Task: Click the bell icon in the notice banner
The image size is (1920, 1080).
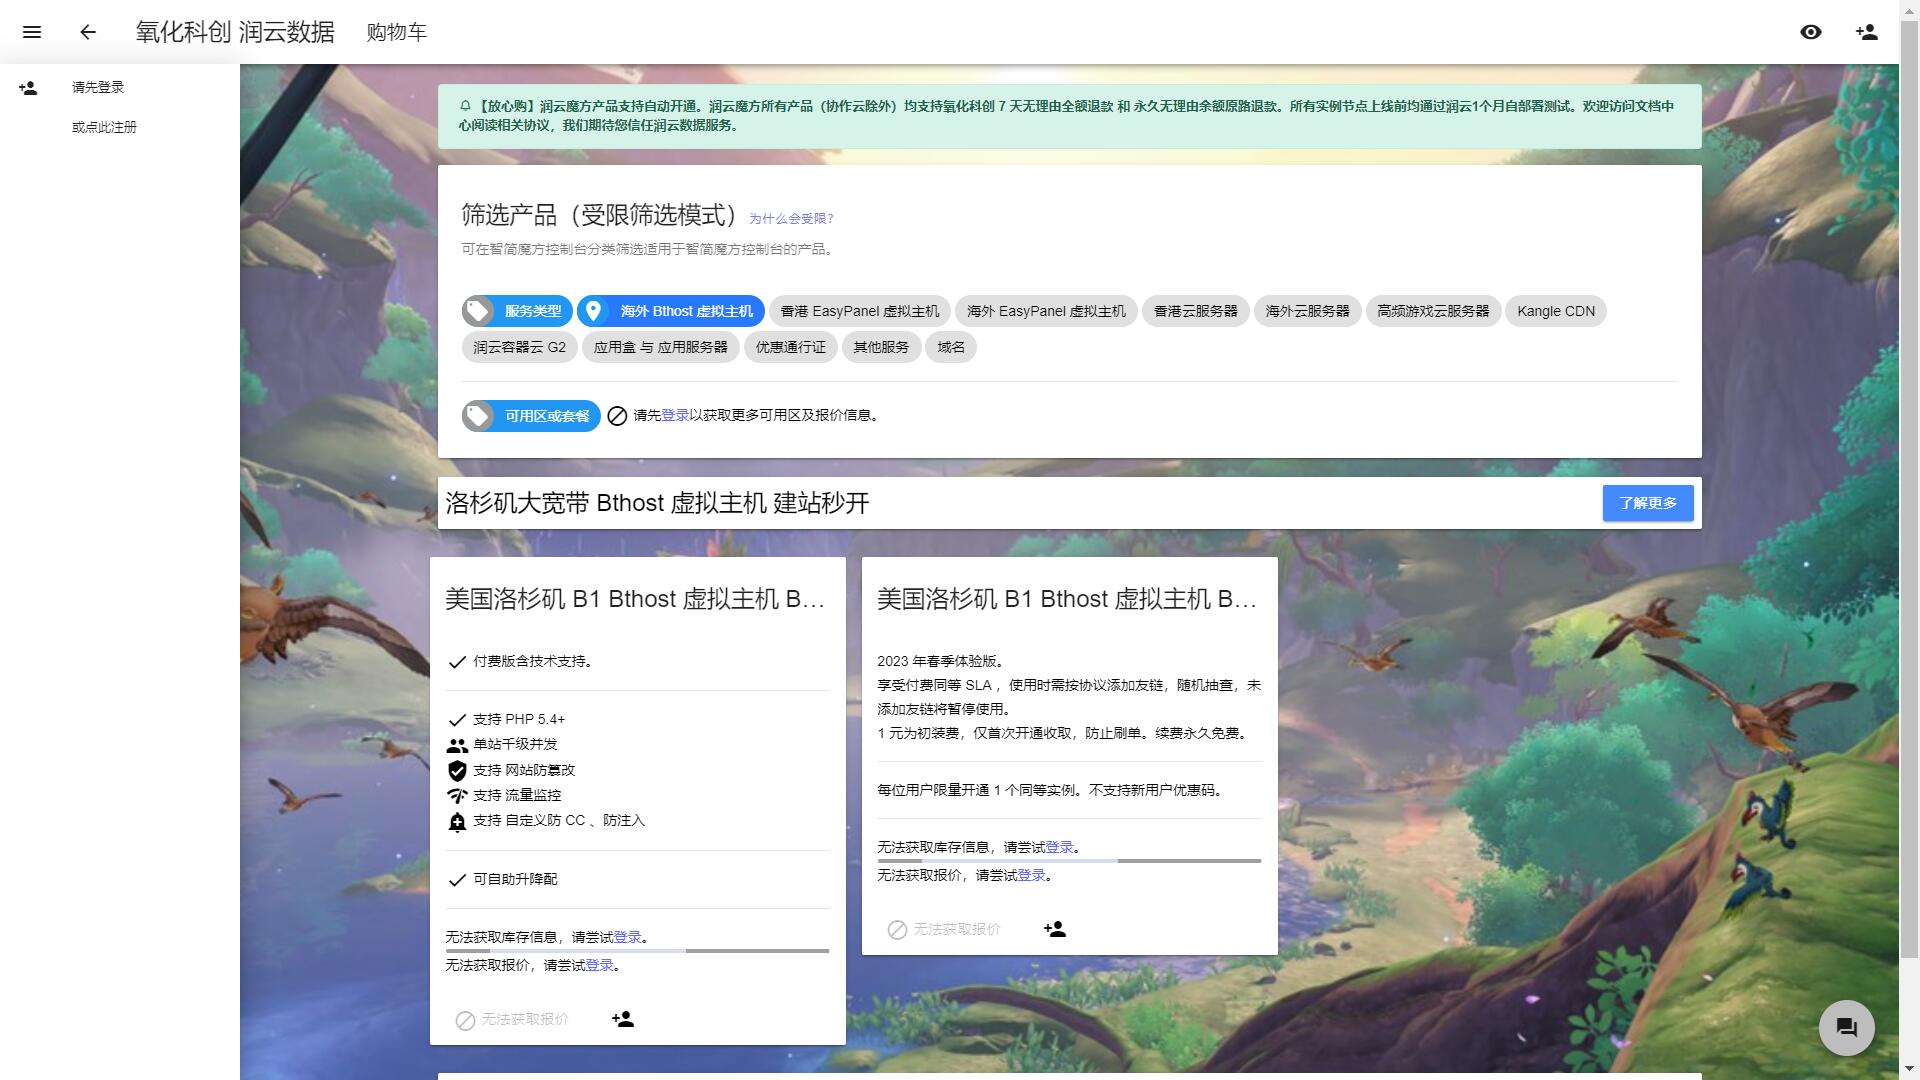Action: (465, 105)
